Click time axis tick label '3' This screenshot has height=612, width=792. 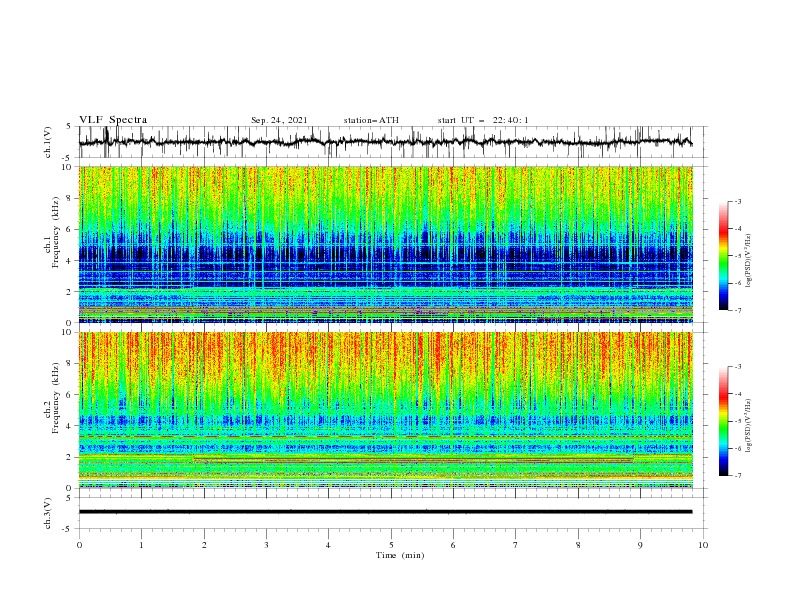pos(266,545)
